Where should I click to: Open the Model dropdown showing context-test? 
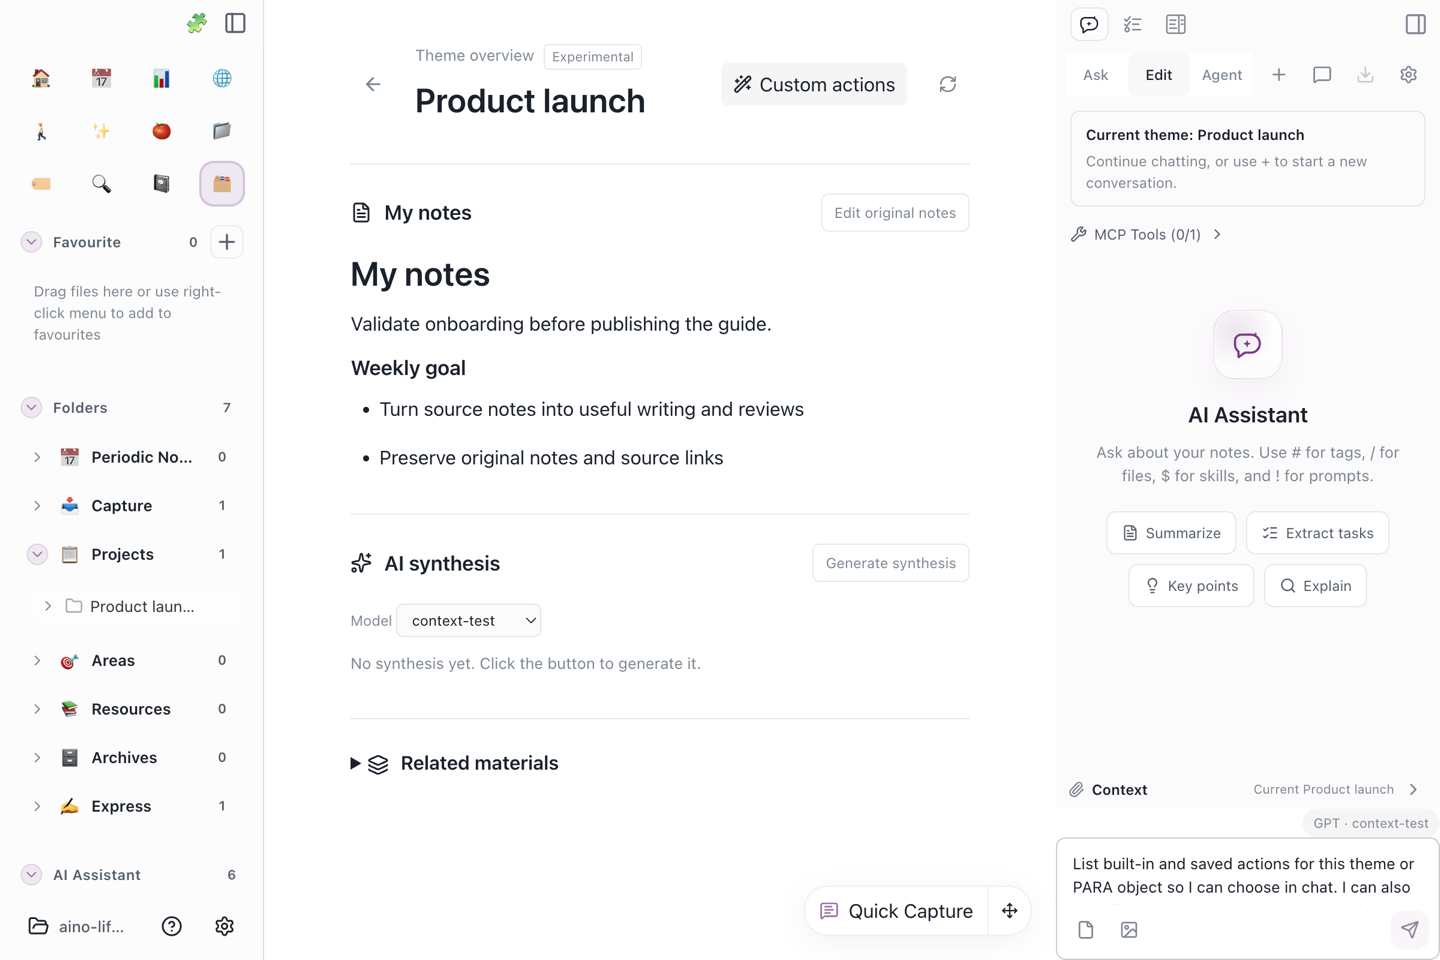click(469, 621)
